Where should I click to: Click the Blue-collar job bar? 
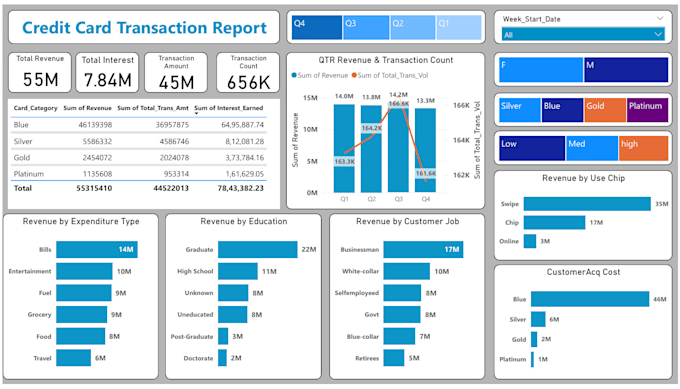click(399, 337)
